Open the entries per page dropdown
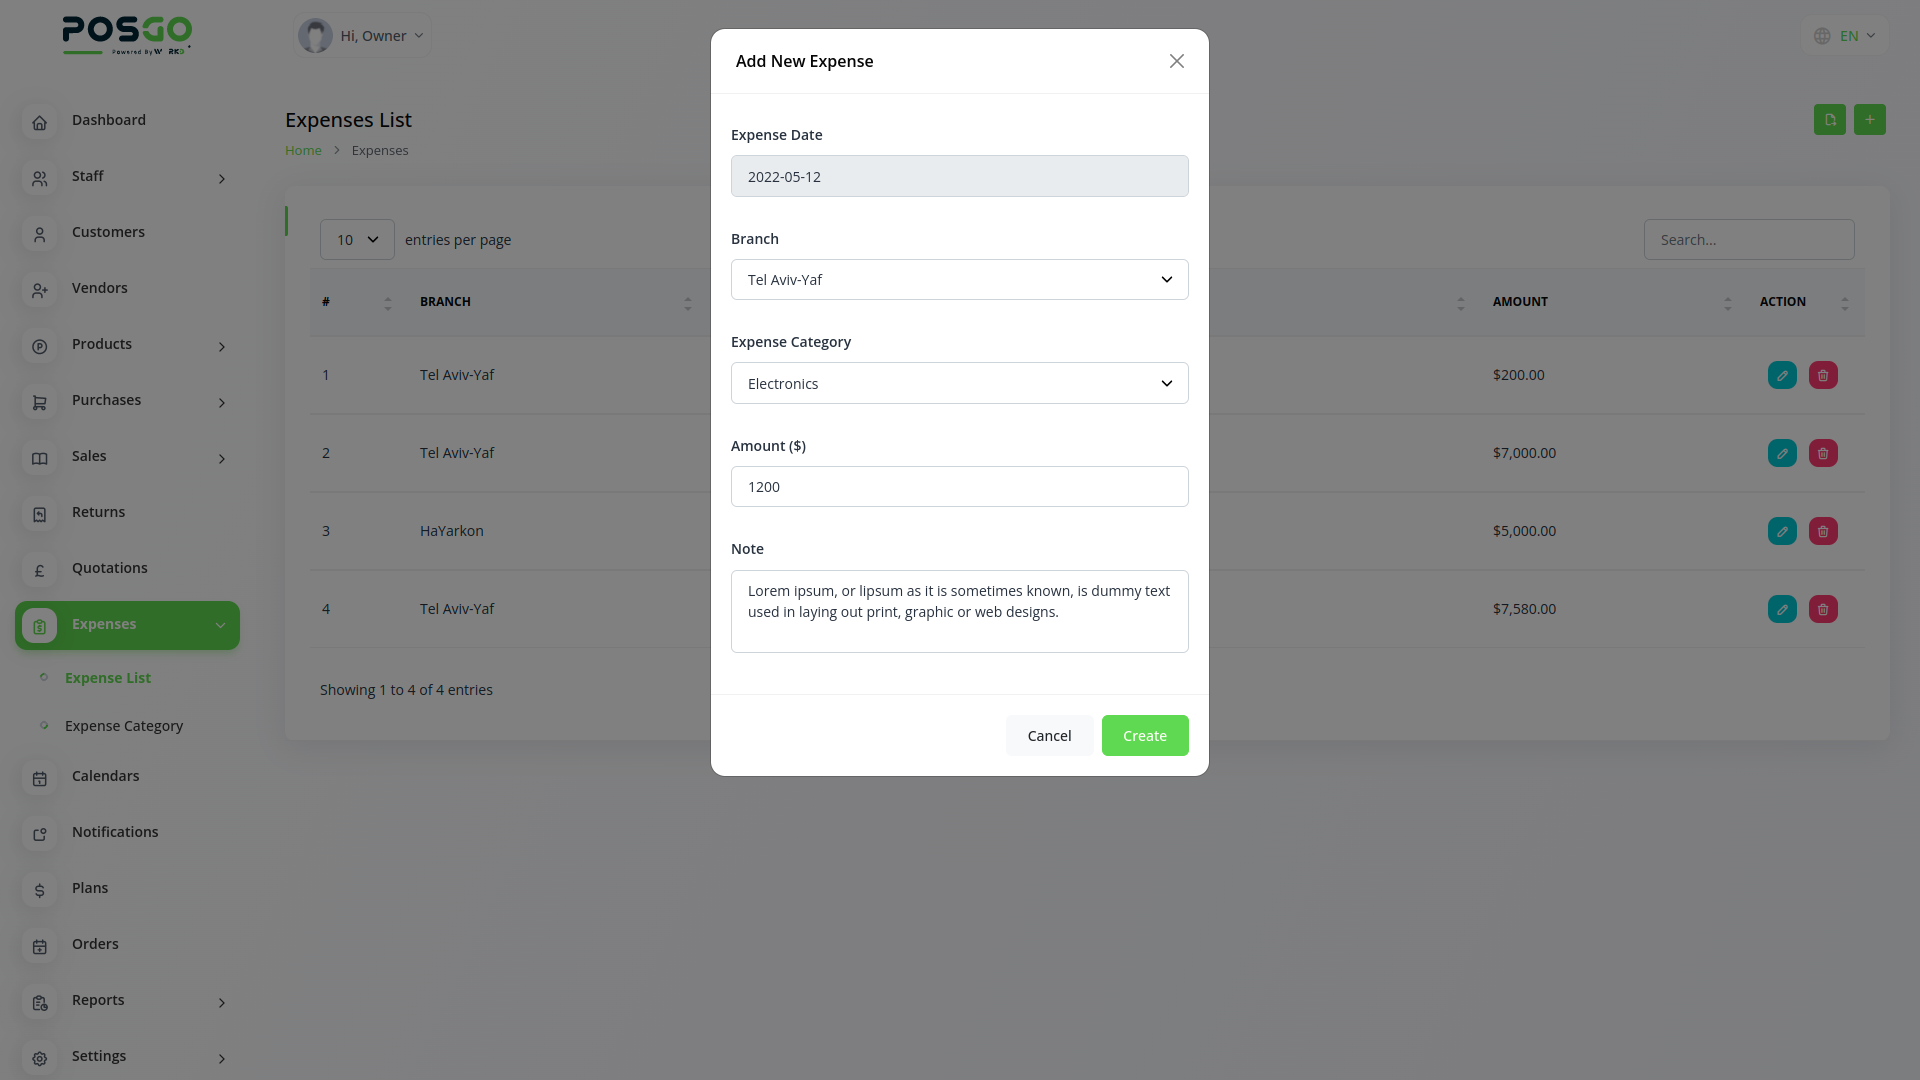 (357, 240)
